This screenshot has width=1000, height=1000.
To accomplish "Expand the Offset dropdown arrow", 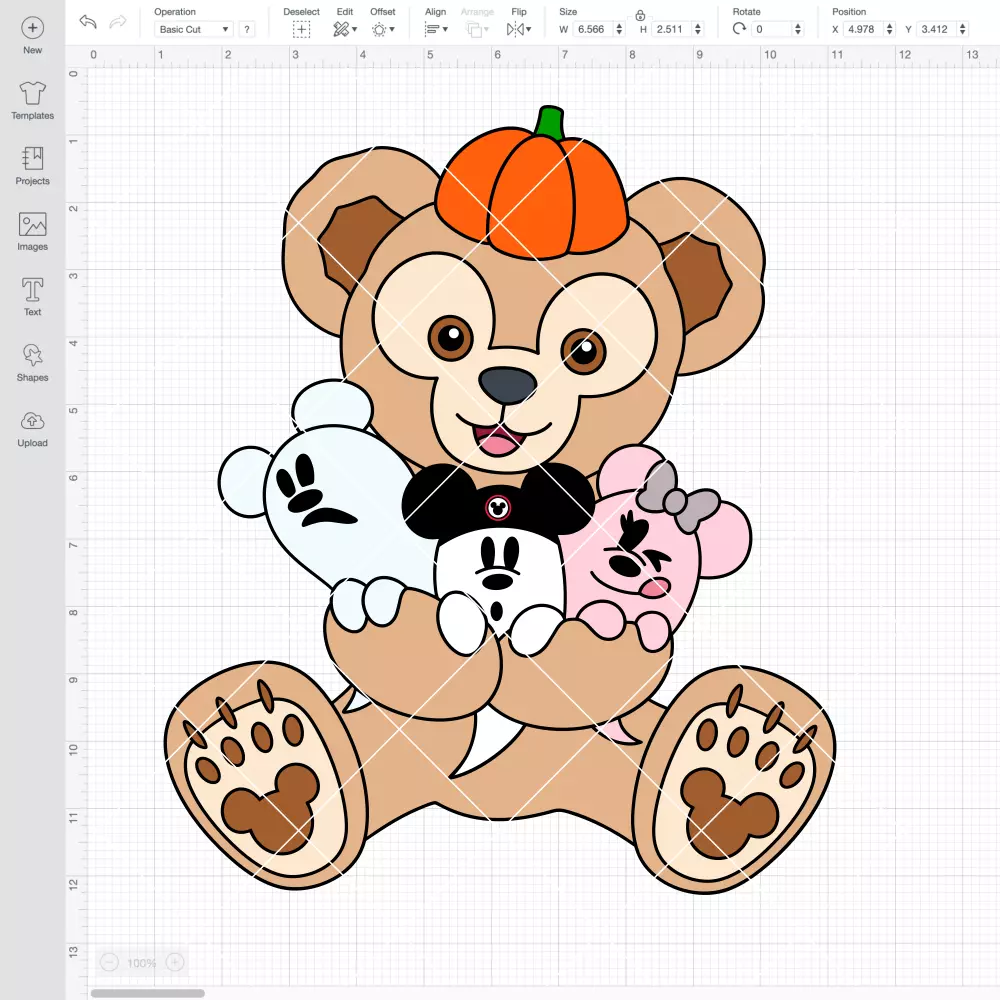I will [x=392, y=29].
